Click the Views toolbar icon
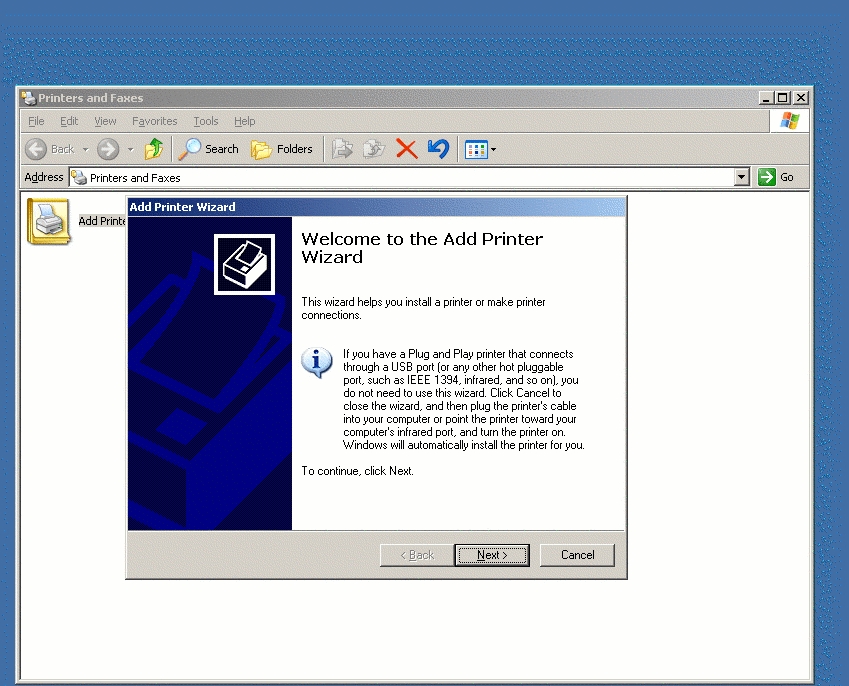849x686 pixels. [476, 149]
